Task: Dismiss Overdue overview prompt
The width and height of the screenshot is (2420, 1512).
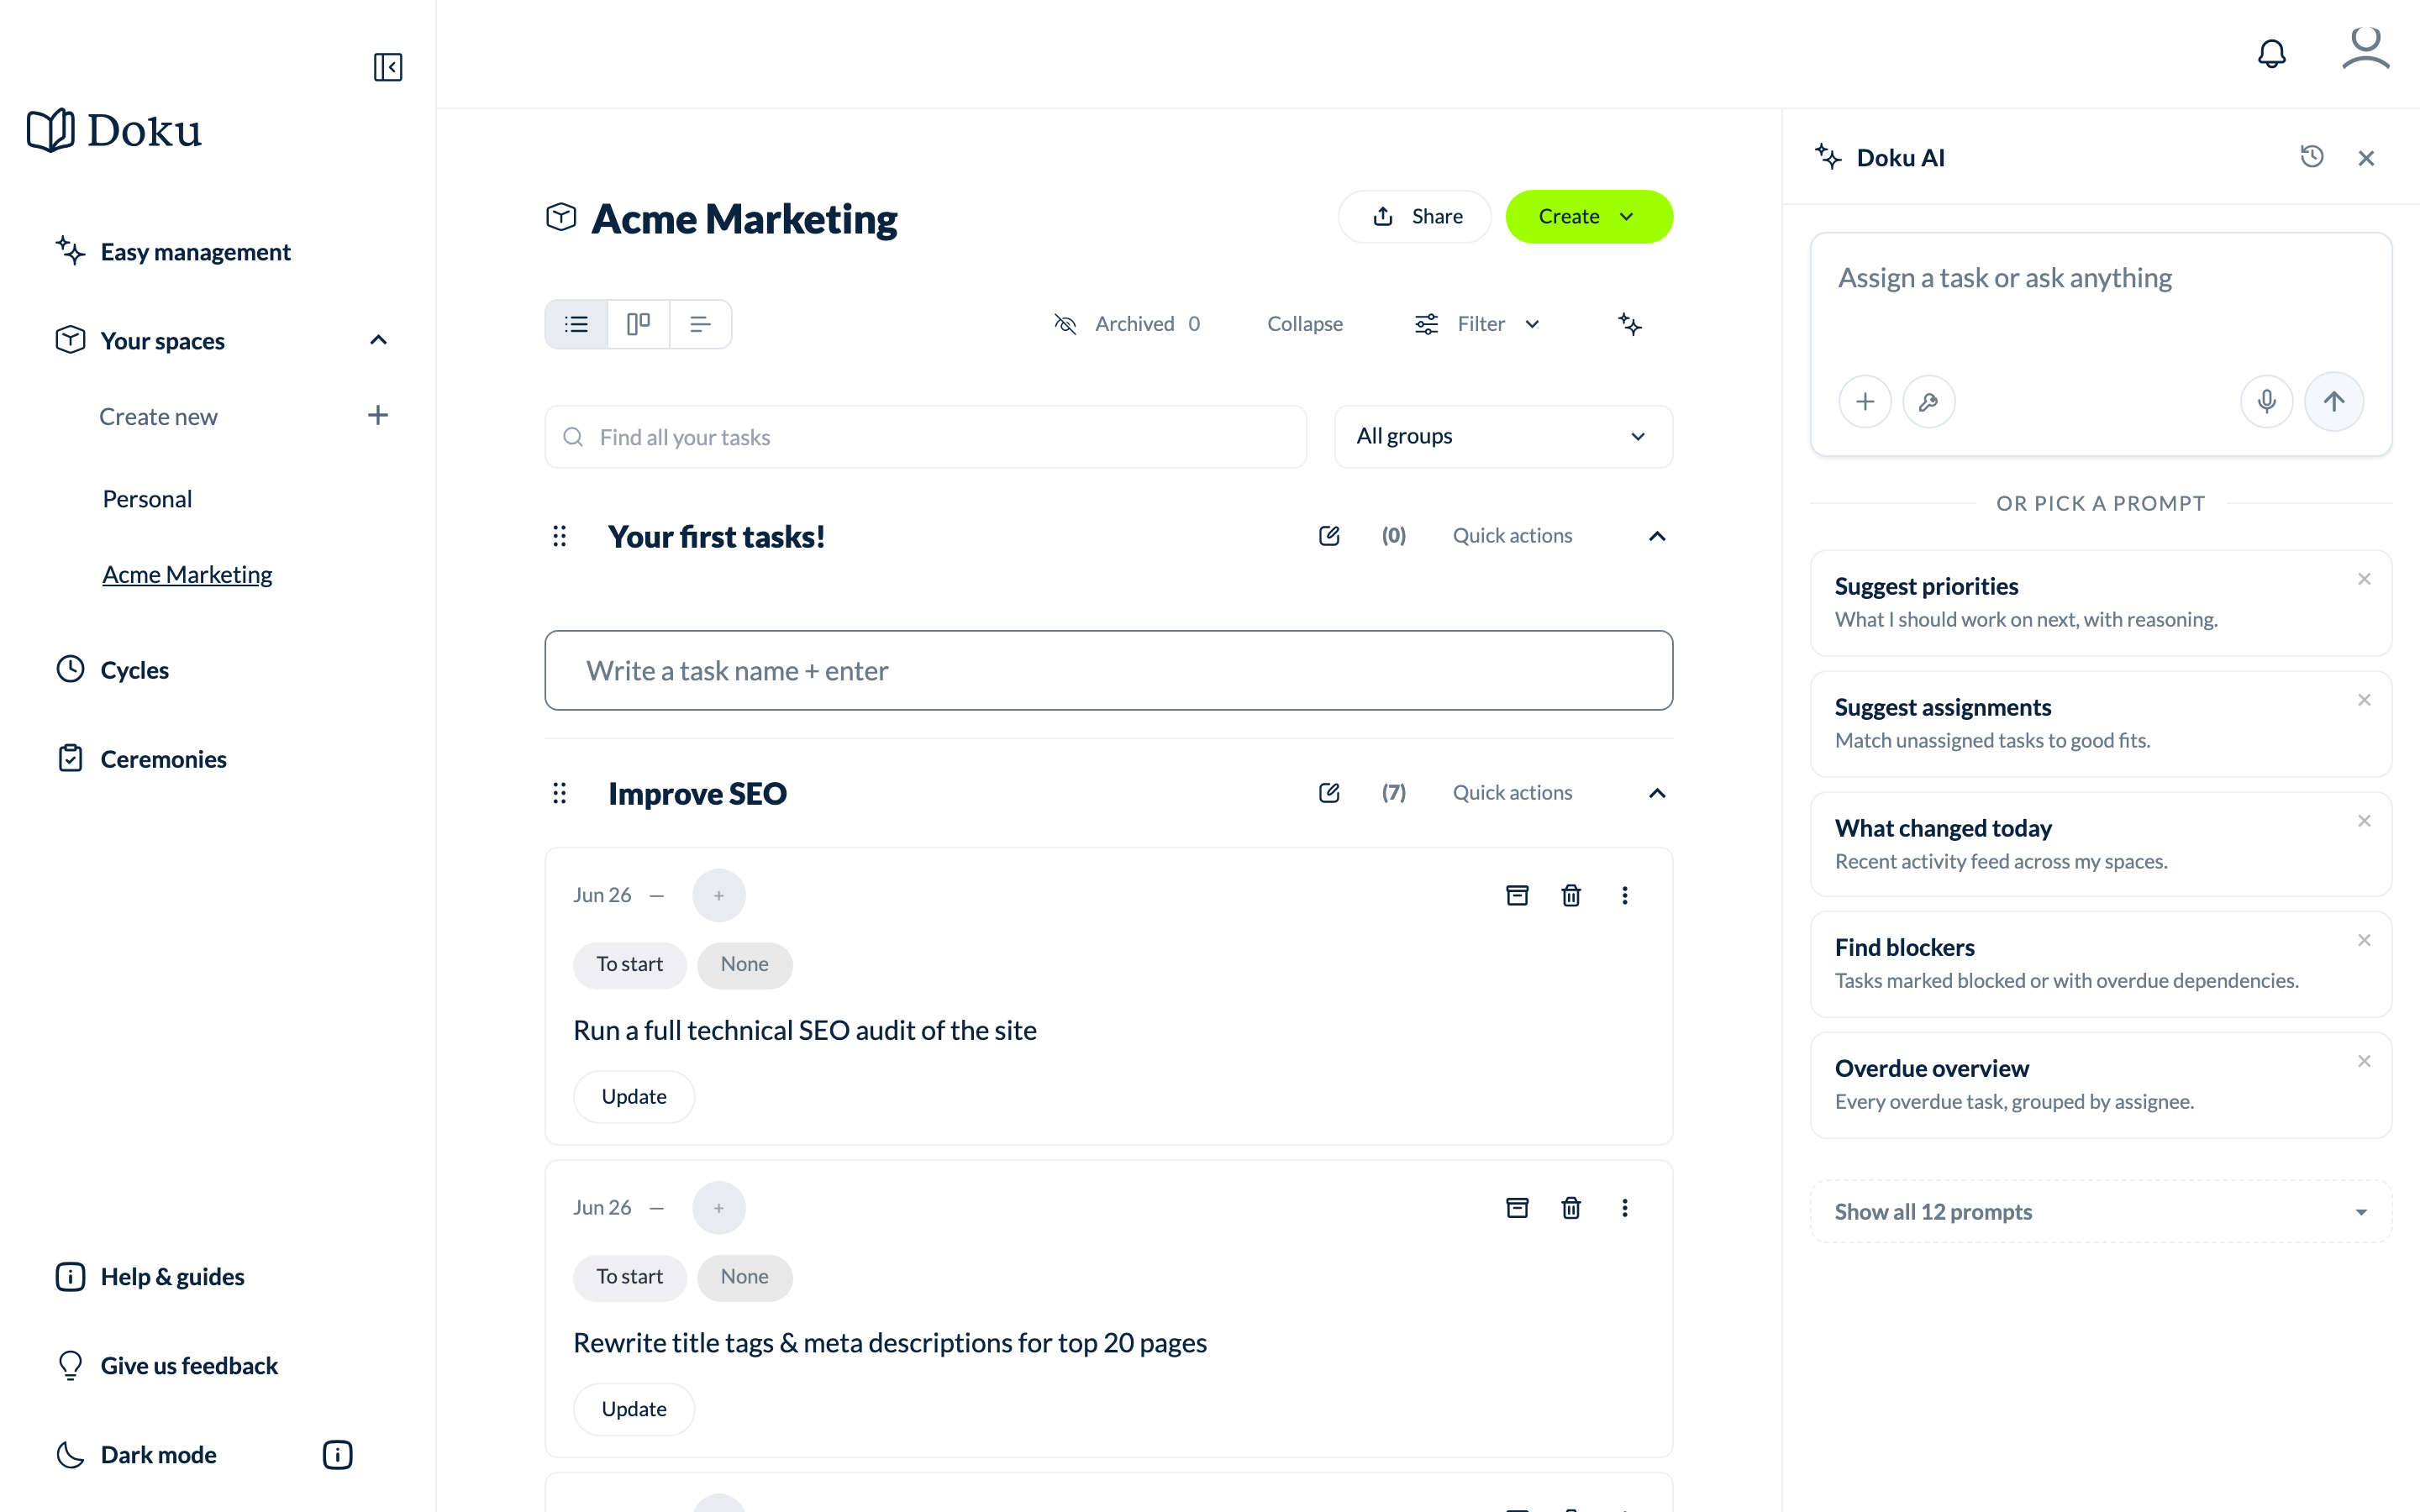Action: [2364, 1061]
